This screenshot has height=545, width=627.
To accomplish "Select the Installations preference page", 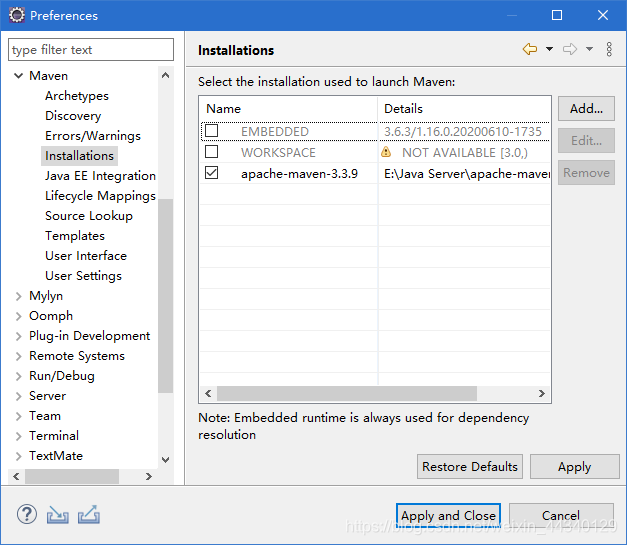I will 79,156.
